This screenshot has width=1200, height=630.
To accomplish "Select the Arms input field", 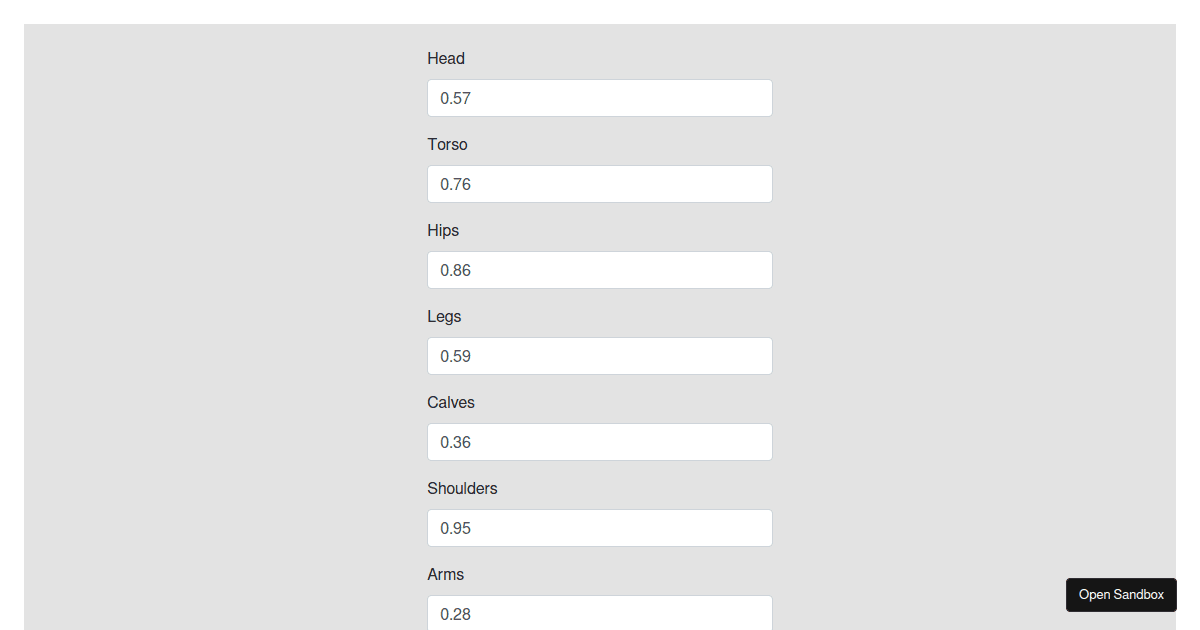I will click(x=600, y=613).
